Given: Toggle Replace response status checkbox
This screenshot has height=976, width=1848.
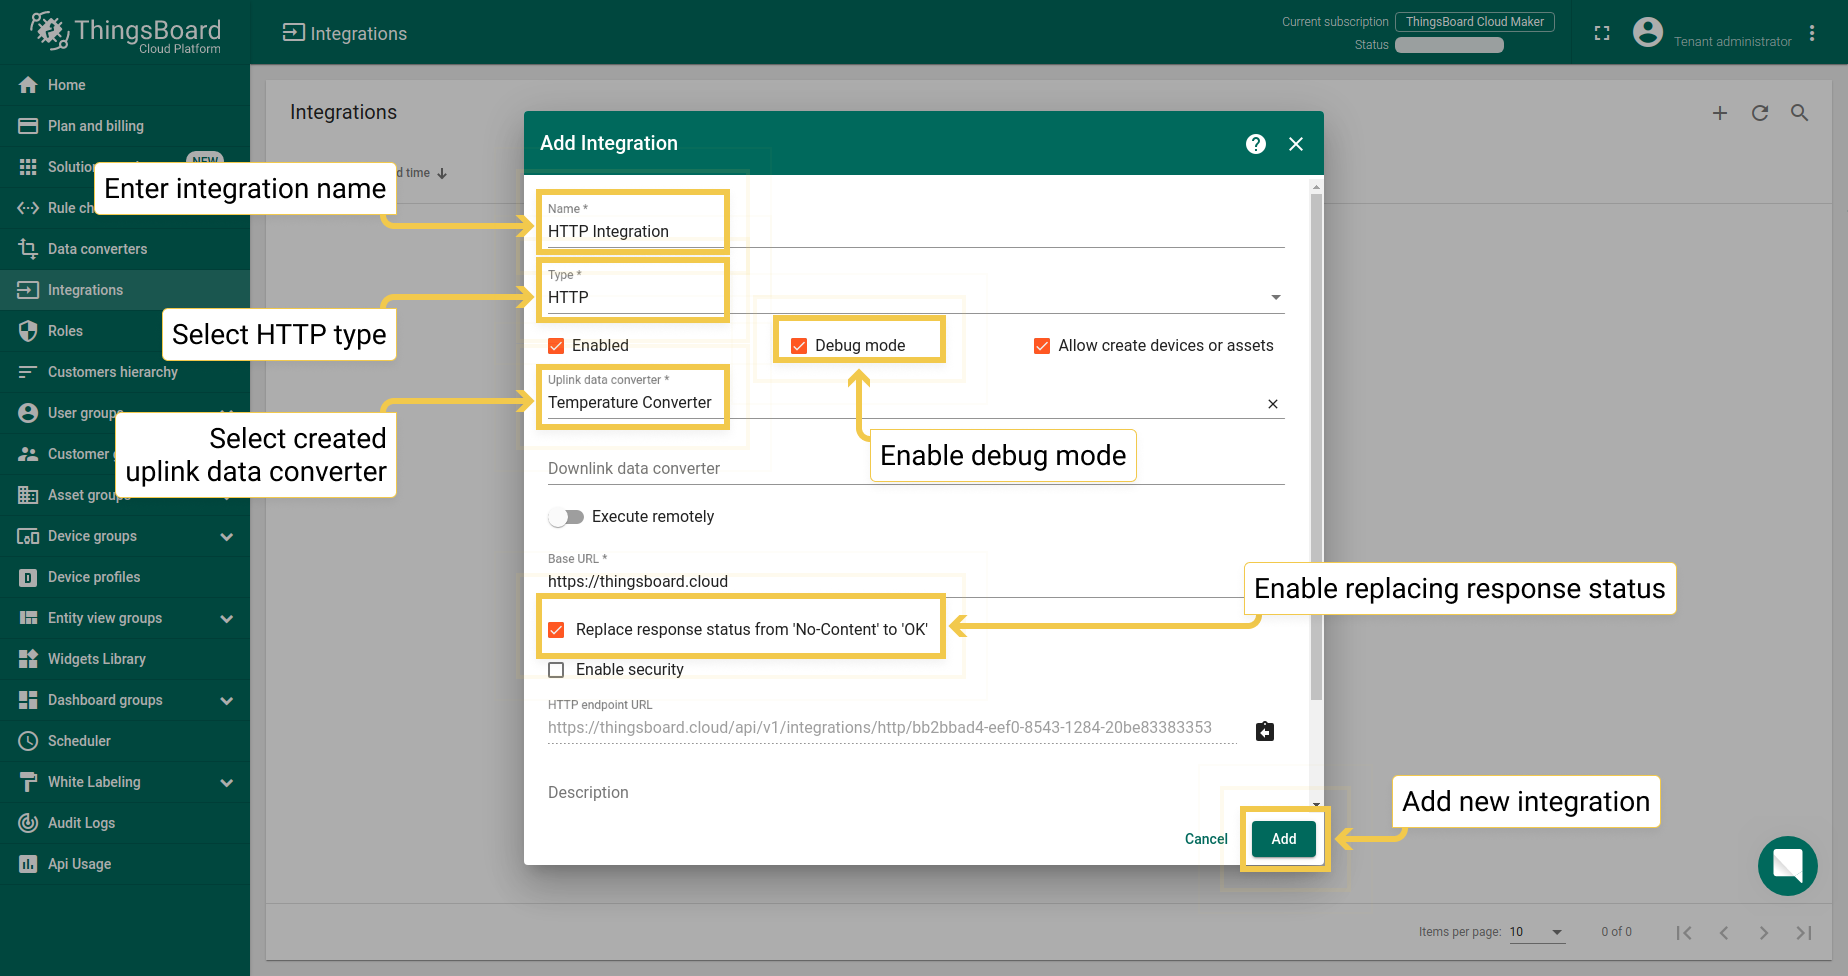Looking at the screenshot, I should pyautogui.click(x=556, y=630).
